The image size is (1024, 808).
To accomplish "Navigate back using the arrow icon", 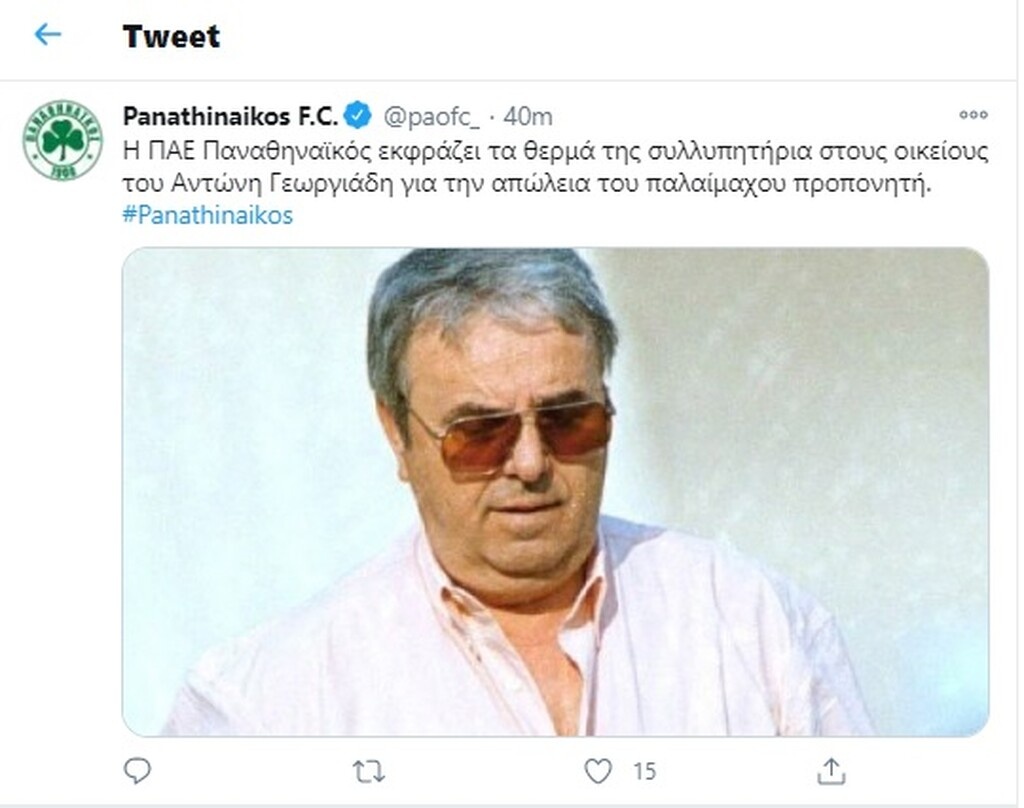I will point(49,35).
